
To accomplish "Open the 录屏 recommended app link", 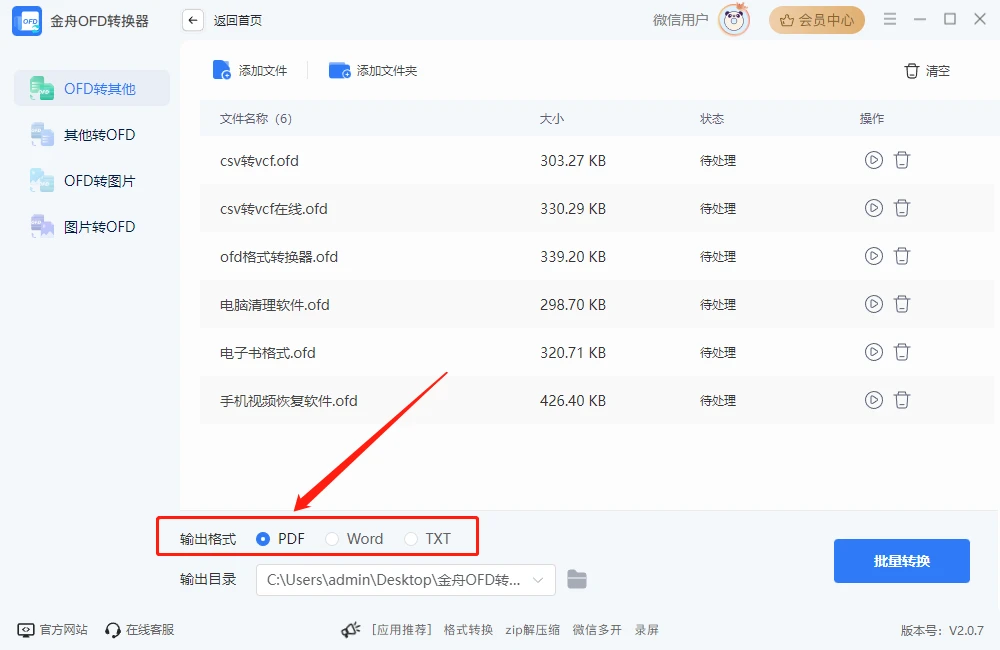I will click(647, 630).
